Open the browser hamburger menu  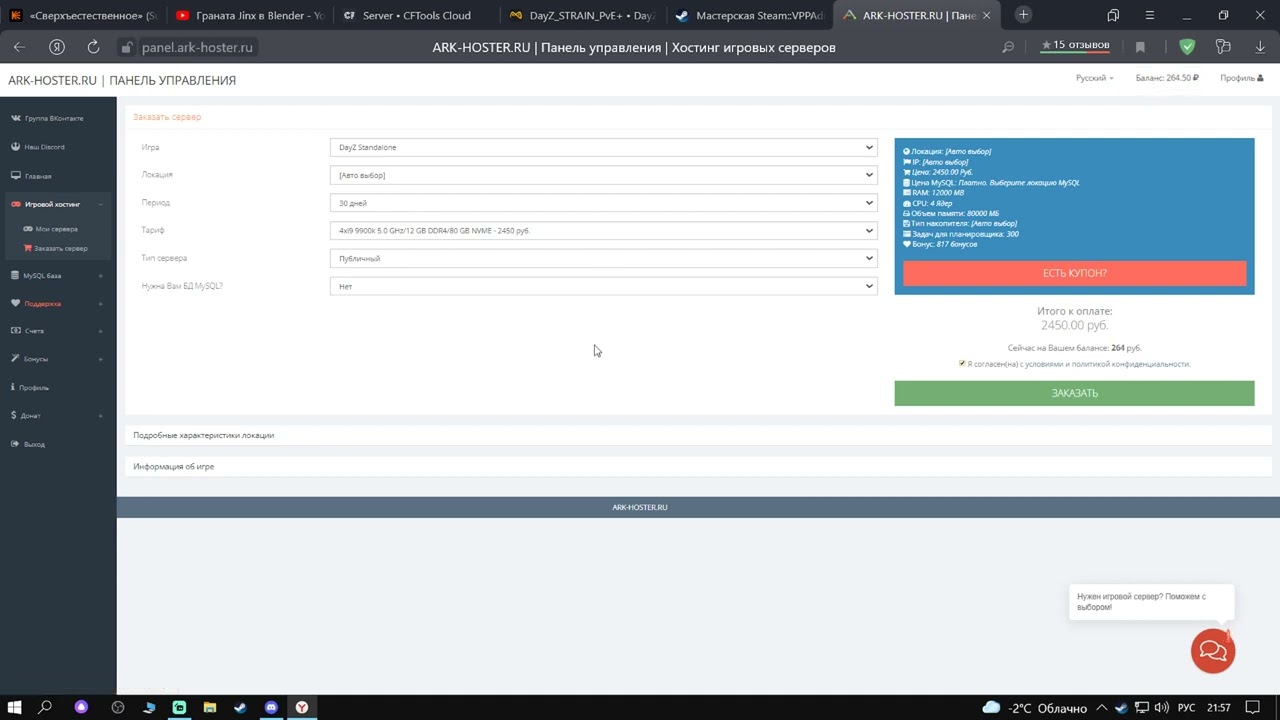[x=1150, y=15]
